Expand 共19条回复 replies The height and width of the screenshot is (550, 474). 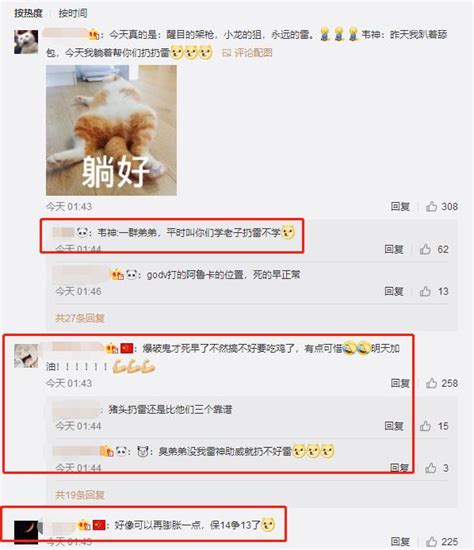80,495
